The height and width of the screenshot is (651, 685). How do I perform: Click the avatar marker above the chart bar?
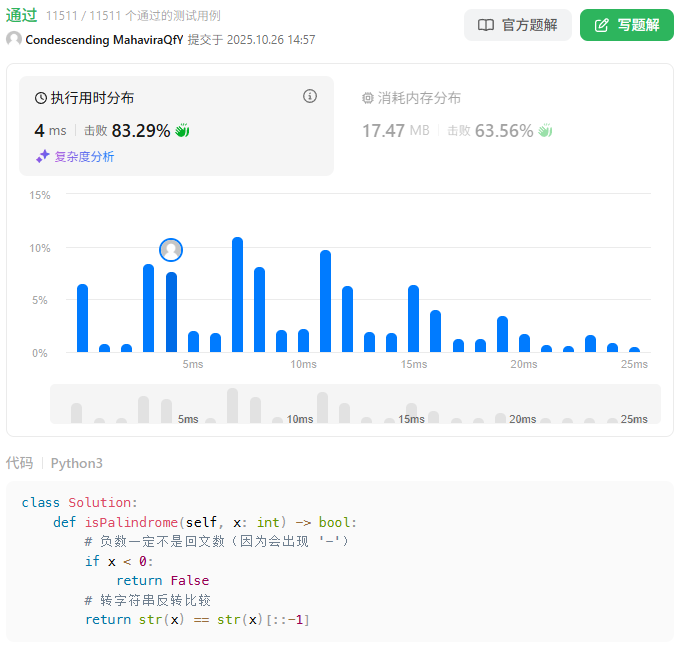[171, 250]
